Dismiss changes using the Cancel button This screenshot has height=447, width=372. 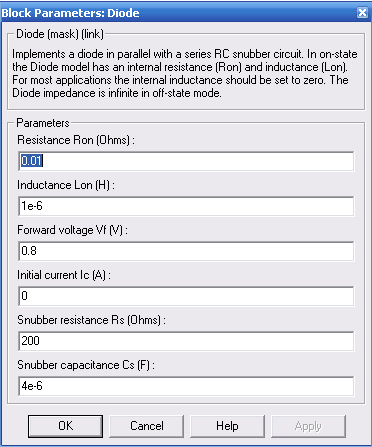pyautogui.click(x=147, y=426)
